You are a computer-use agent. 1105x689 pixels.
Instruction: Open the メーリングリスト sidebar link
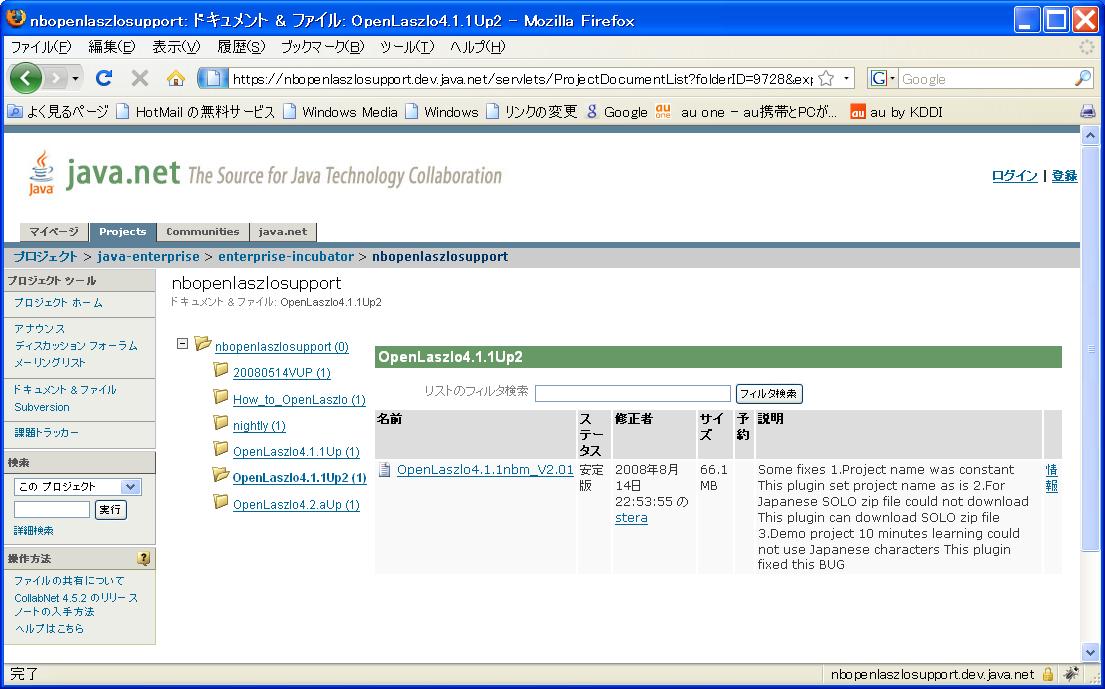tap(50, 363)
